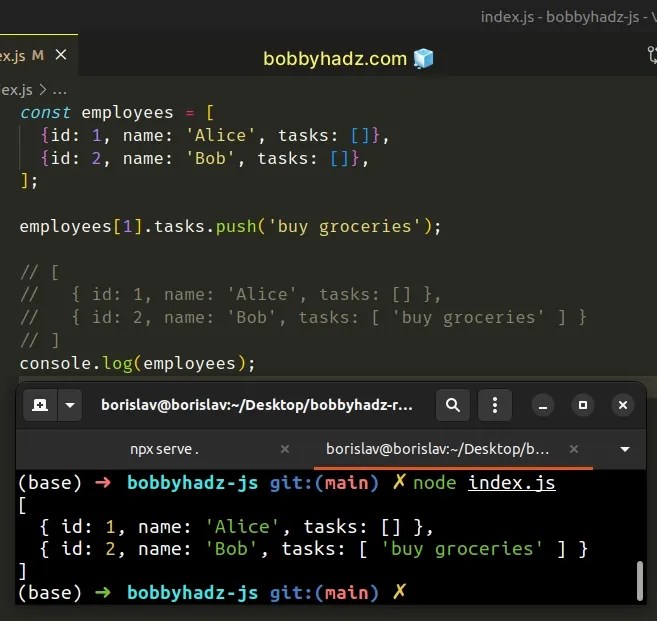Click the 'const' keyword in the editor
This screenshot has width=657, height=621.
point(45,112)
